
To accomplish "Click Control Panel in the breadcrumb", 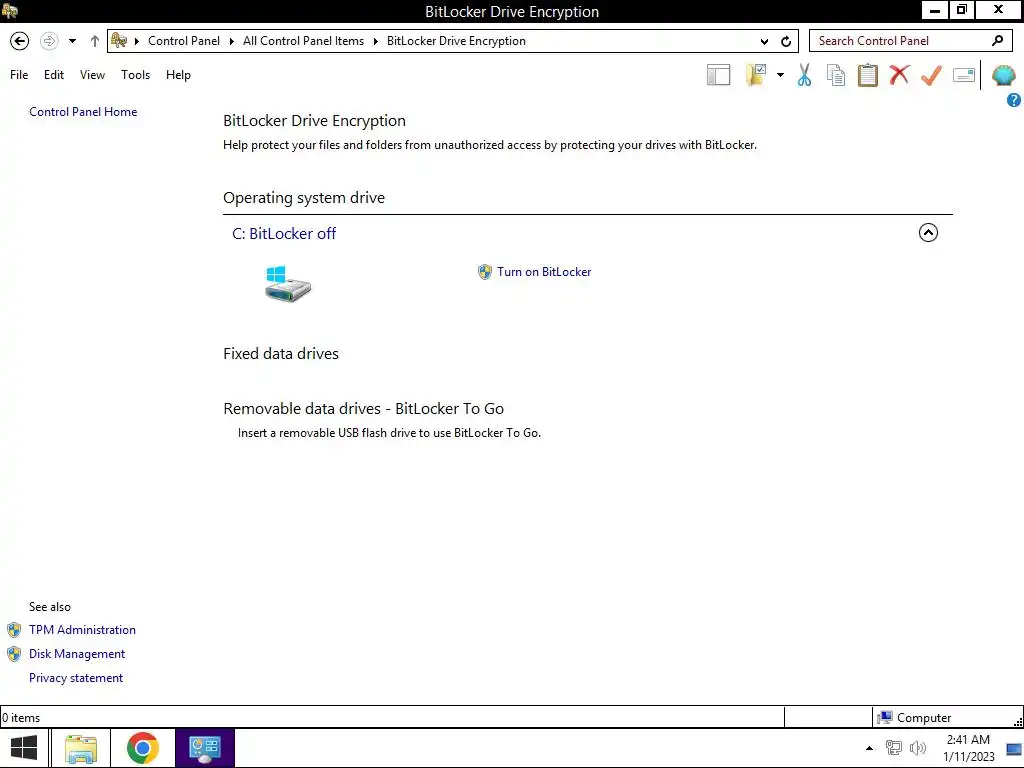I will point(184,41).
